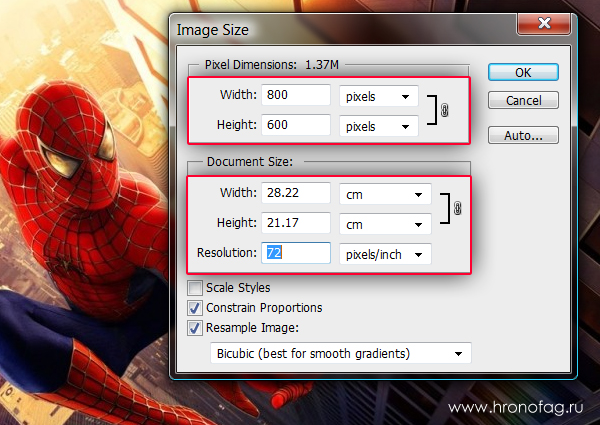Click the Cancel button
Image resolution: width=600 pixels, height=425 pixels.
[523, 101]
